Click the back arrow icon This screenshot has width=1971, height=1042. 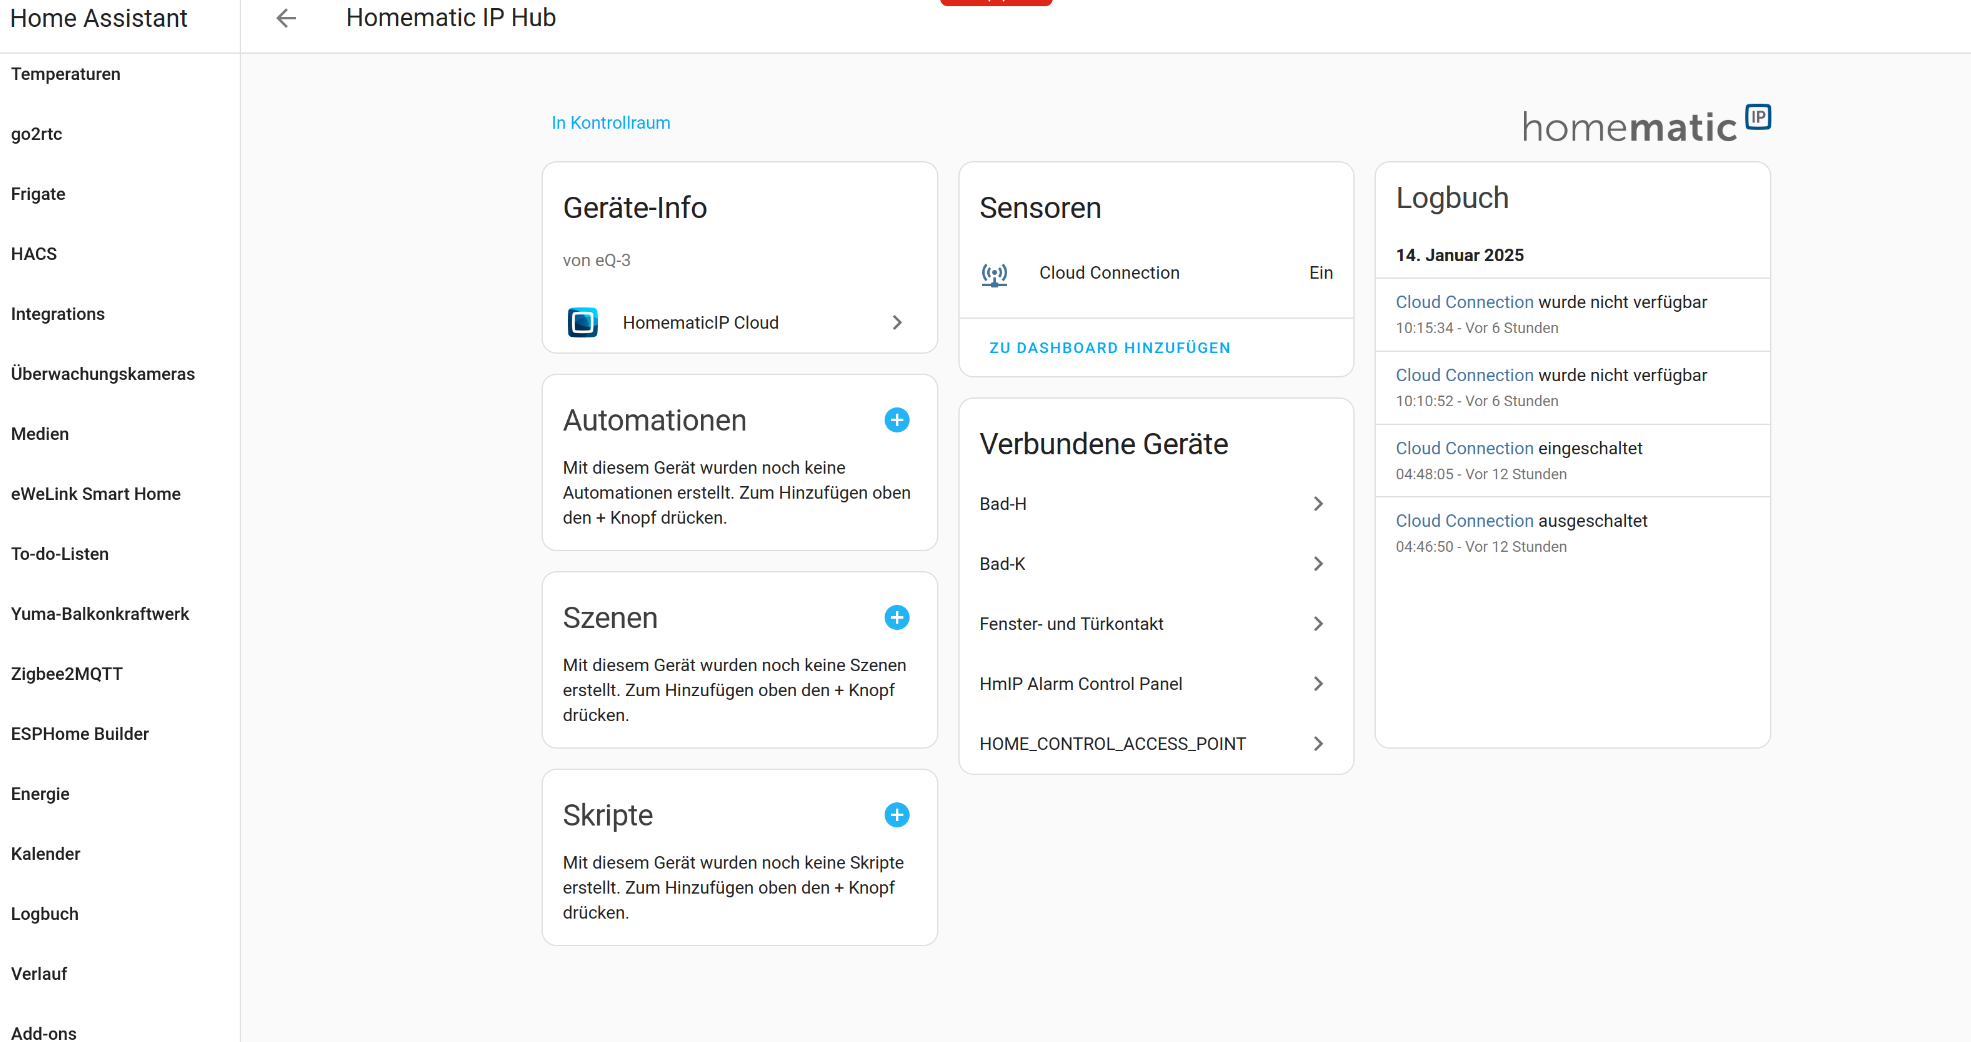(286, 18)
